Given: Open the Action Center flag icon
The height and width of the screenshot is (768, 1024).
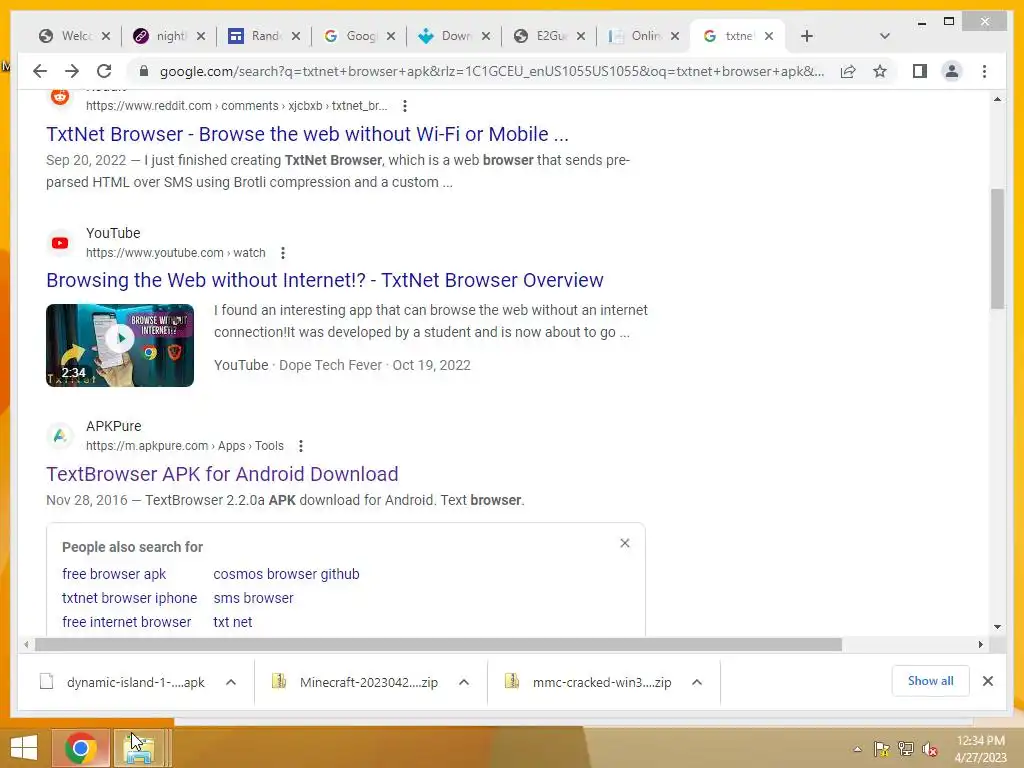Looking at the screenshot, I should click(x=882, y=749).
